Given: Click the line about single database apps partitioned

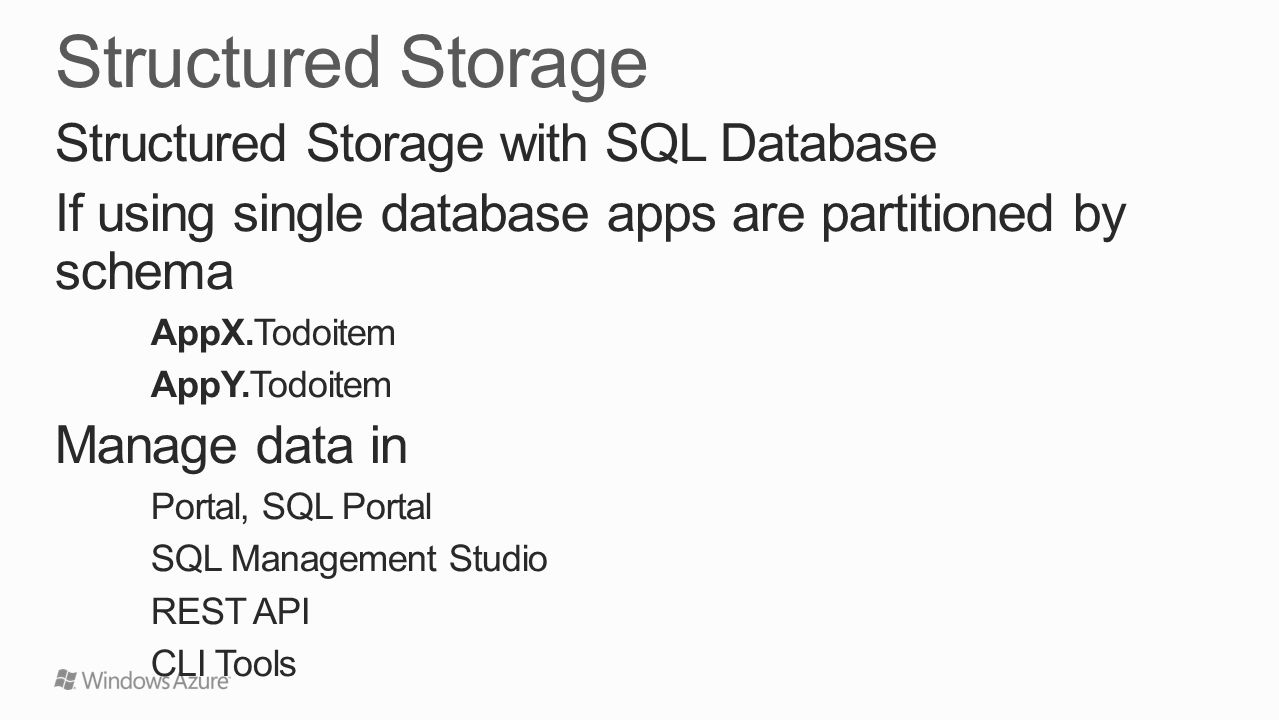Looking at the screenshot, I should pyautogui.click(x=591, y=243).
